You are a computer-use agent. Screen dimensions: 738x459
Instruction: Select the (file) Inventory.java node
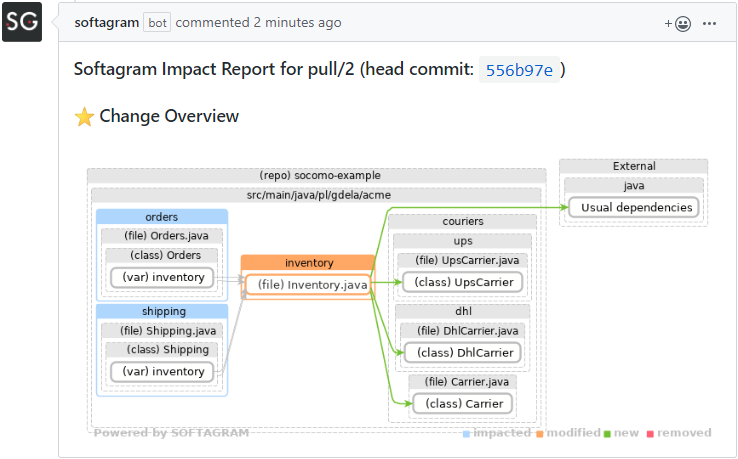tap(308, 285)
